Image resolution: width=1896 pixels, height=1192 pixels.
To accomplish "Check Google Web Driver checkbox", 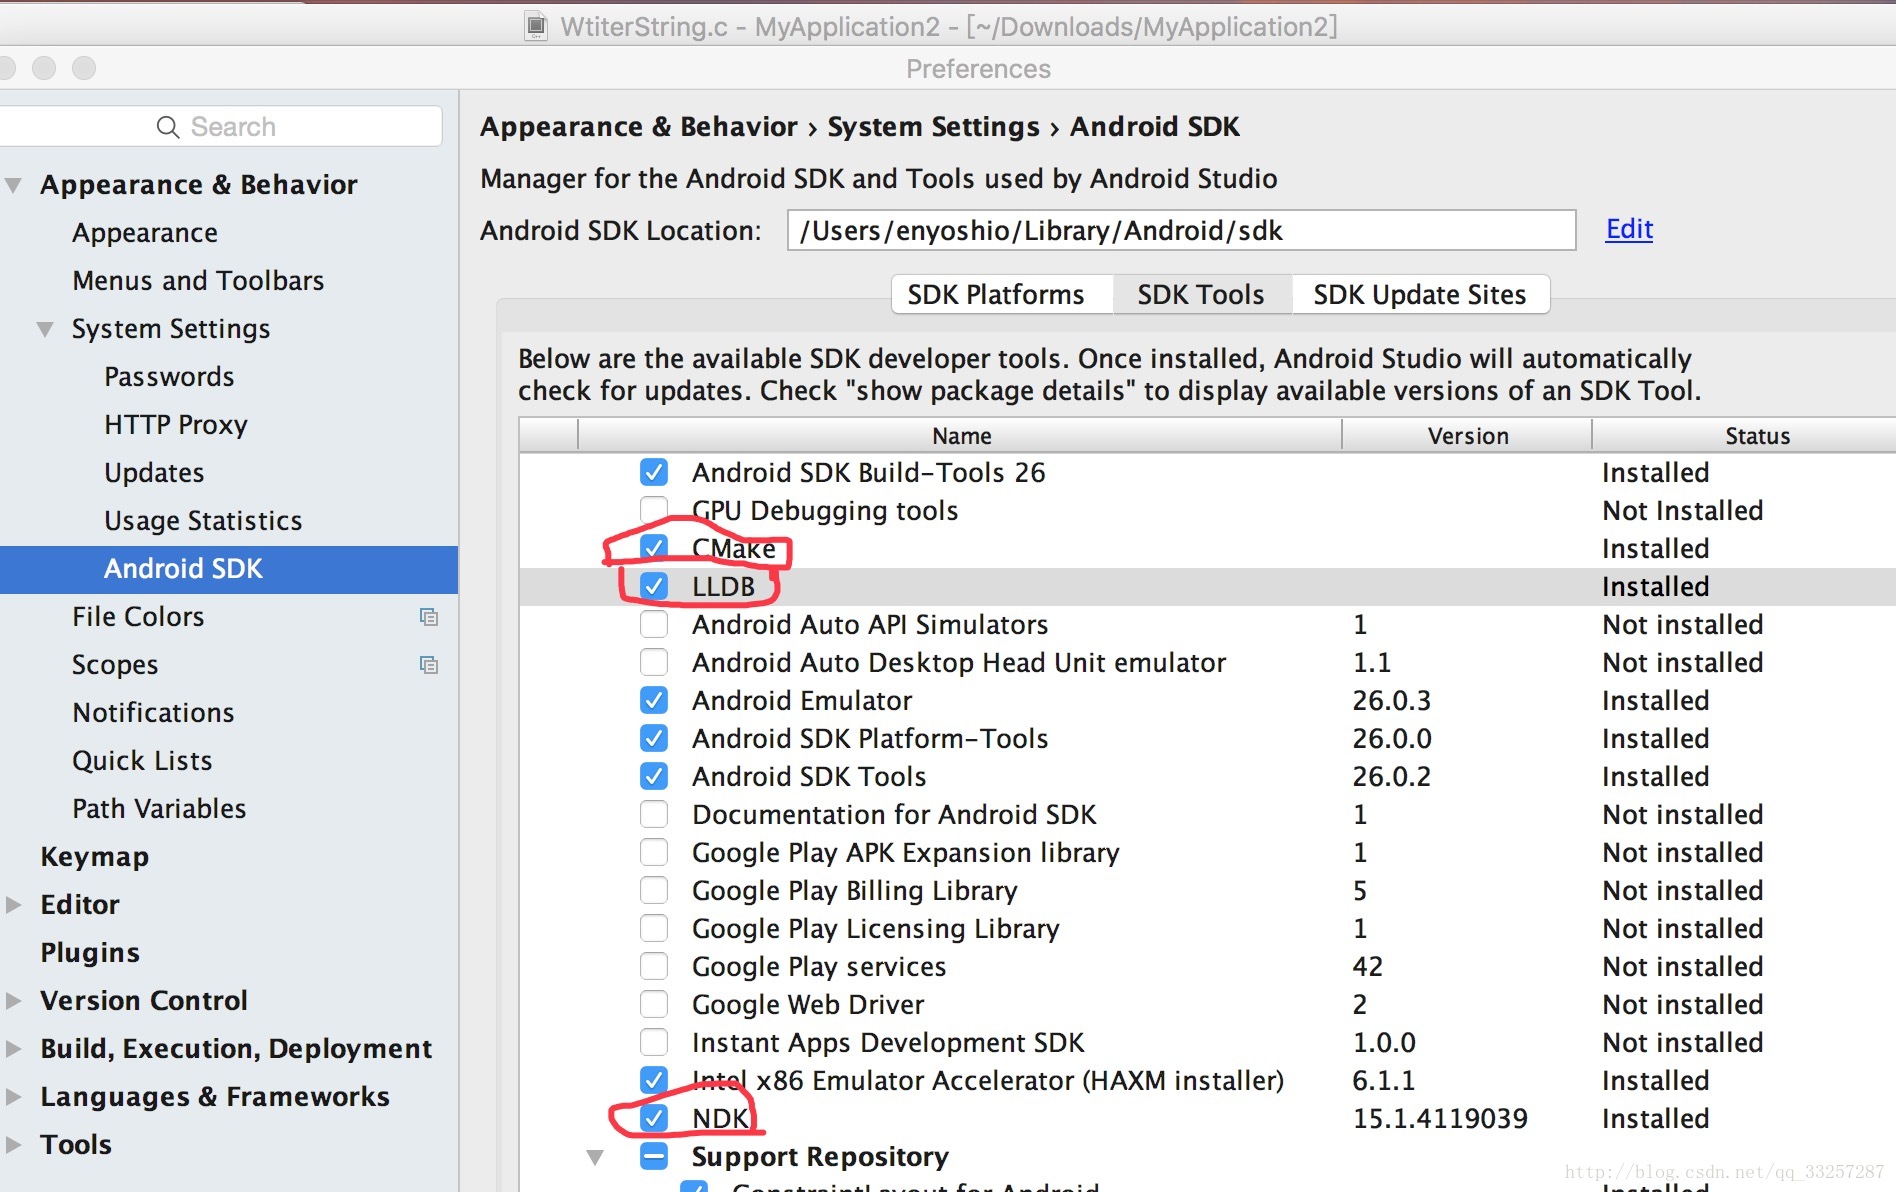I will pyautogui.click(x=654, y=1004).
